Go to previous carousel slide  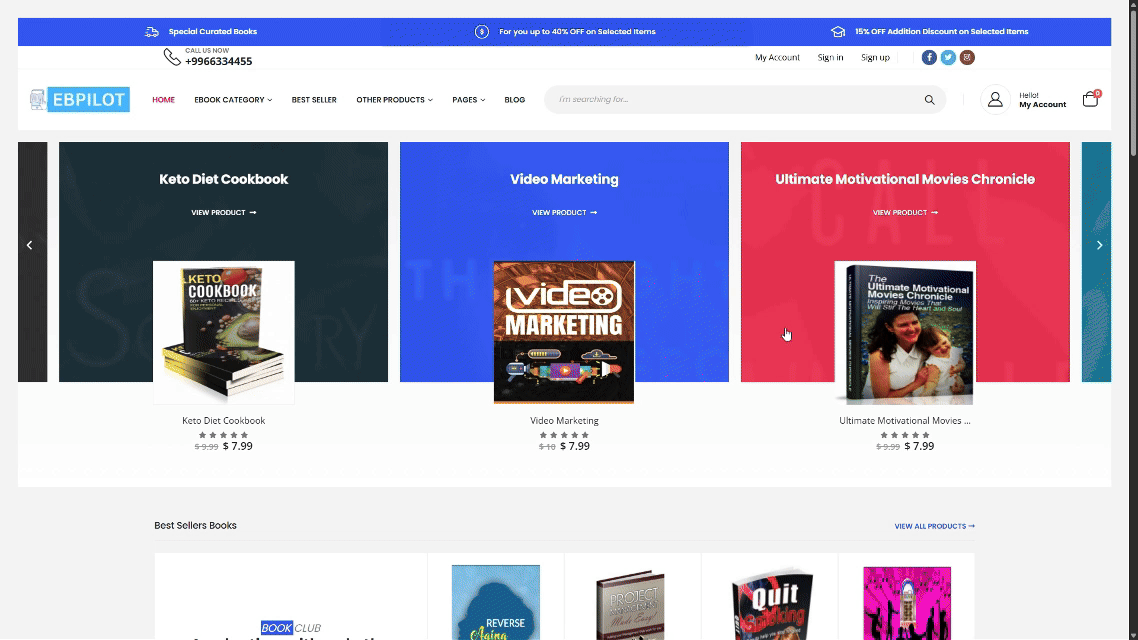point(29,245)
